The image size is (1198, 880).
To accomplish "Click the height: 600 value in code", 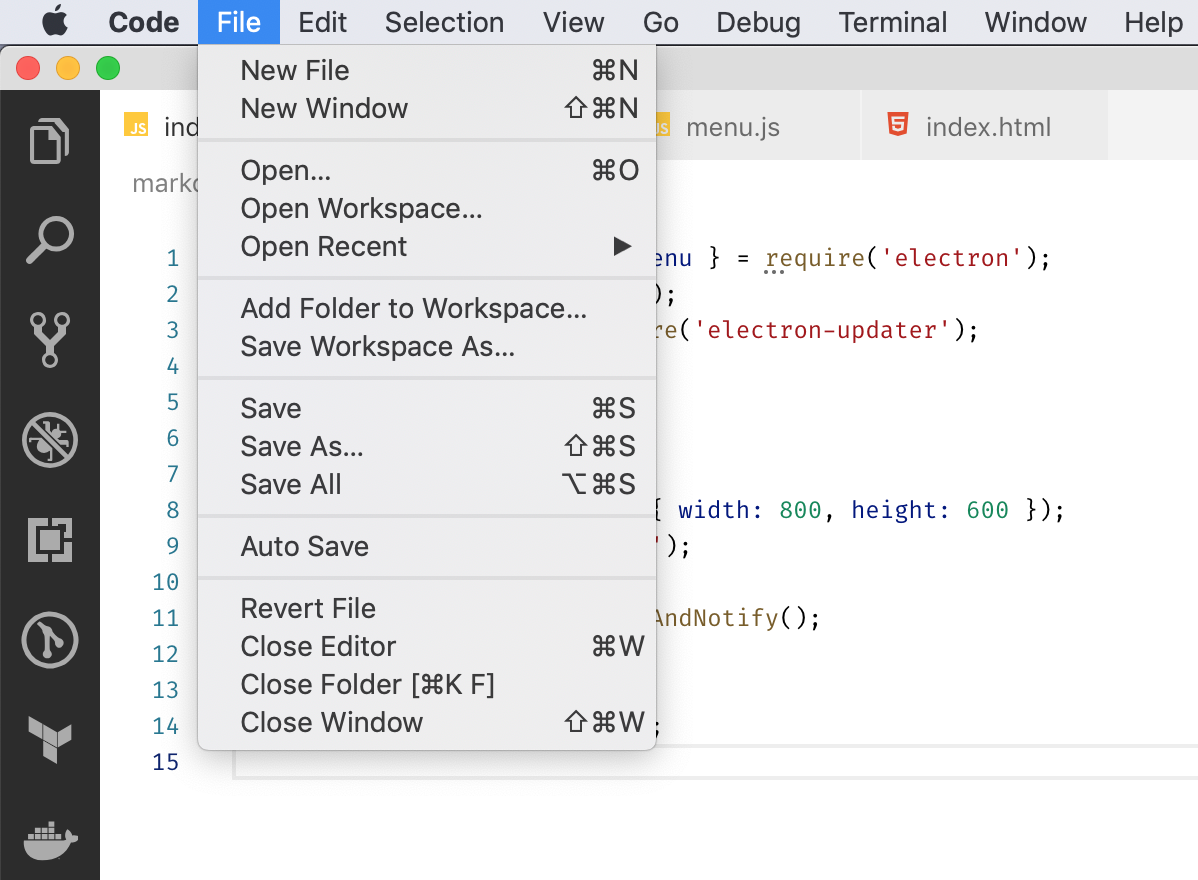I will 930,510.
